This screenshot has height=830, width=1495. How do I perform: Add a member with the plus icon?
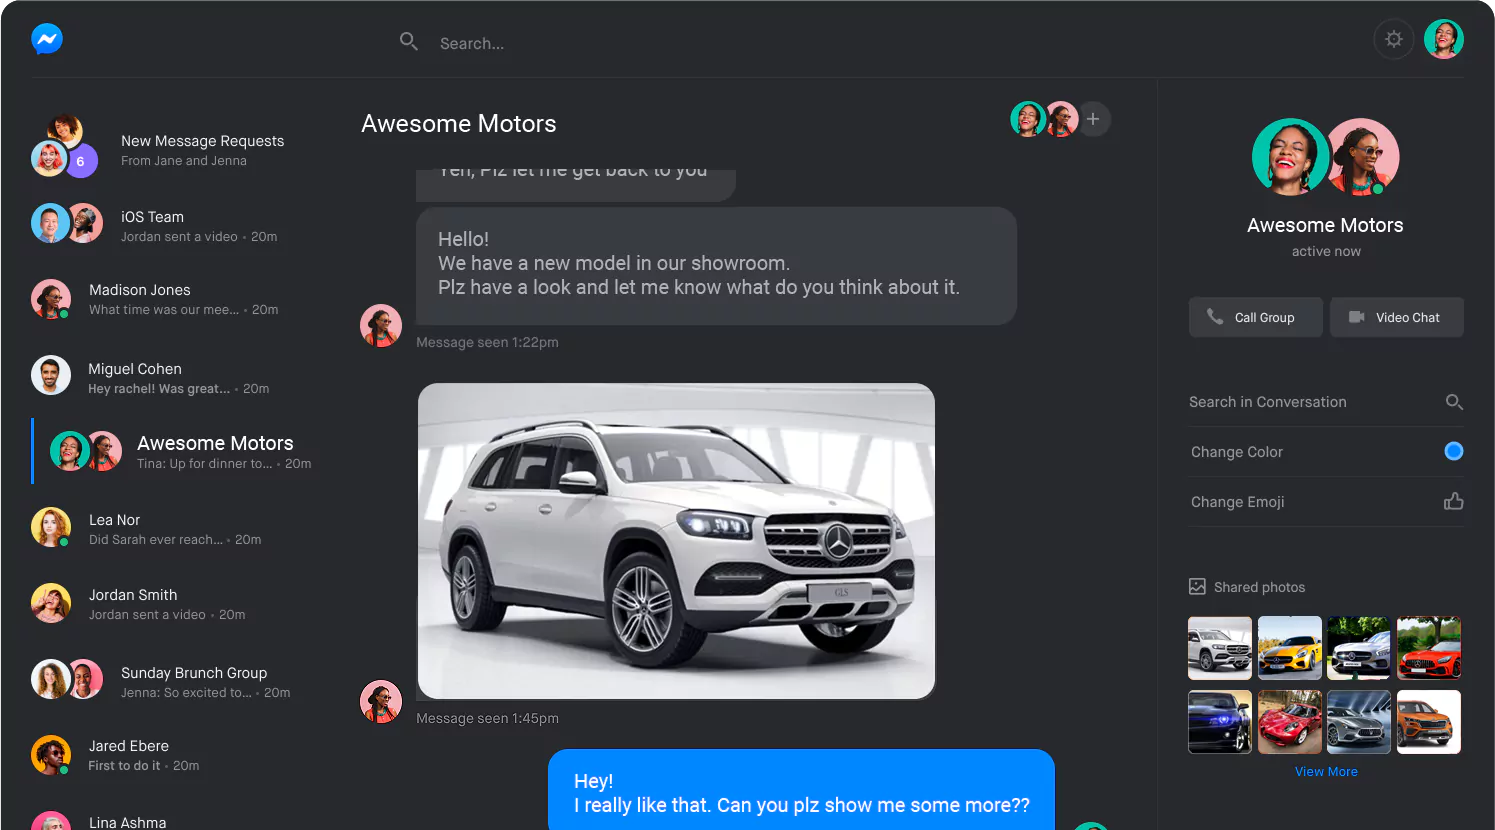pyautogui.click(x=1093, y=119)
